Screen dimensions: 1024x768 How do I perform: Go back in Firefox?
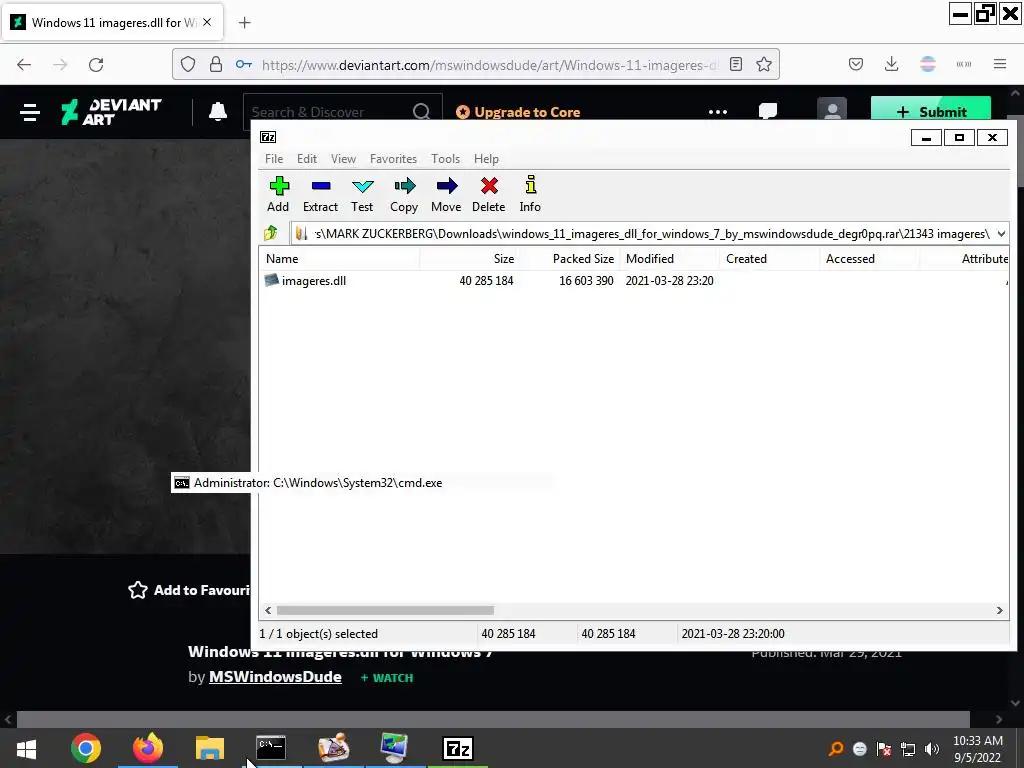[x=24, y=65]
